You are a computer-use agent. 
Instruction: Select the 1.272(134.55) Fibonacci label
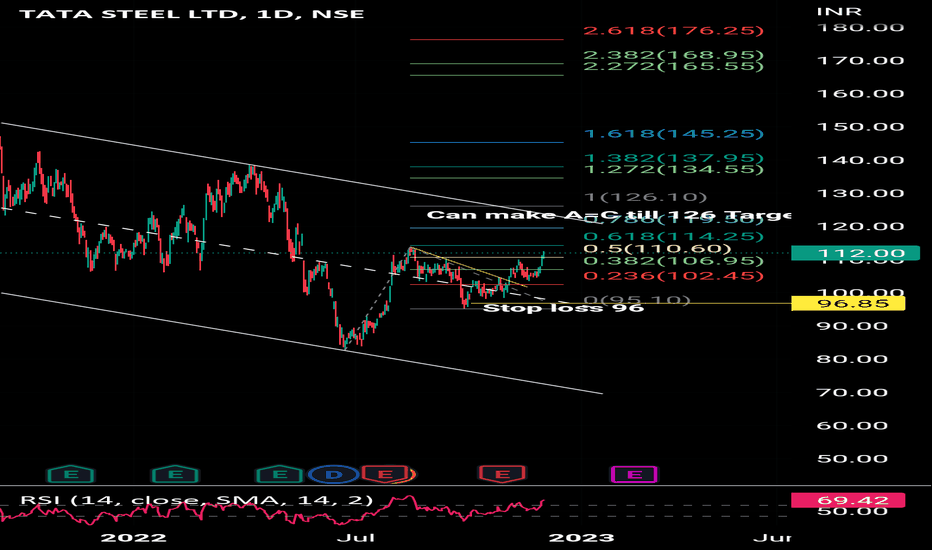(673, 169)
